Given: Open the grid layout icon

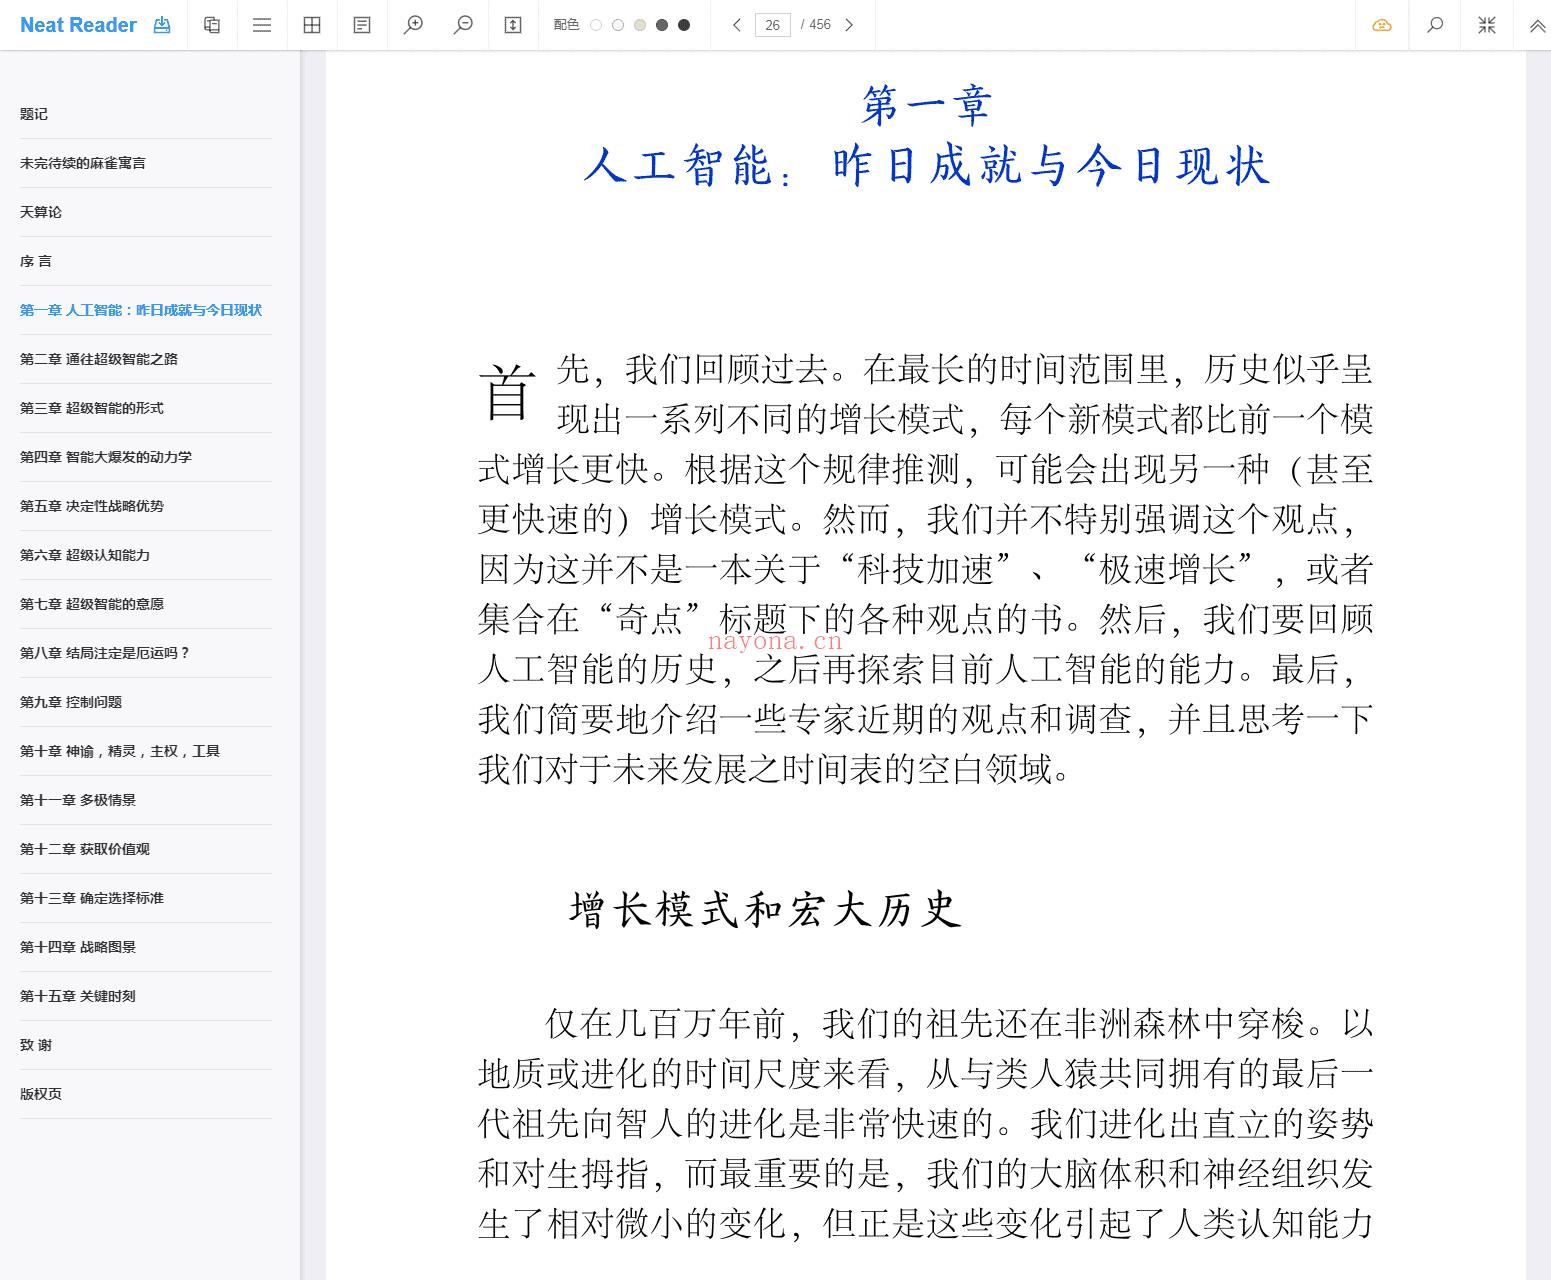Looking at the screenshot, I should tap(312, 25).
